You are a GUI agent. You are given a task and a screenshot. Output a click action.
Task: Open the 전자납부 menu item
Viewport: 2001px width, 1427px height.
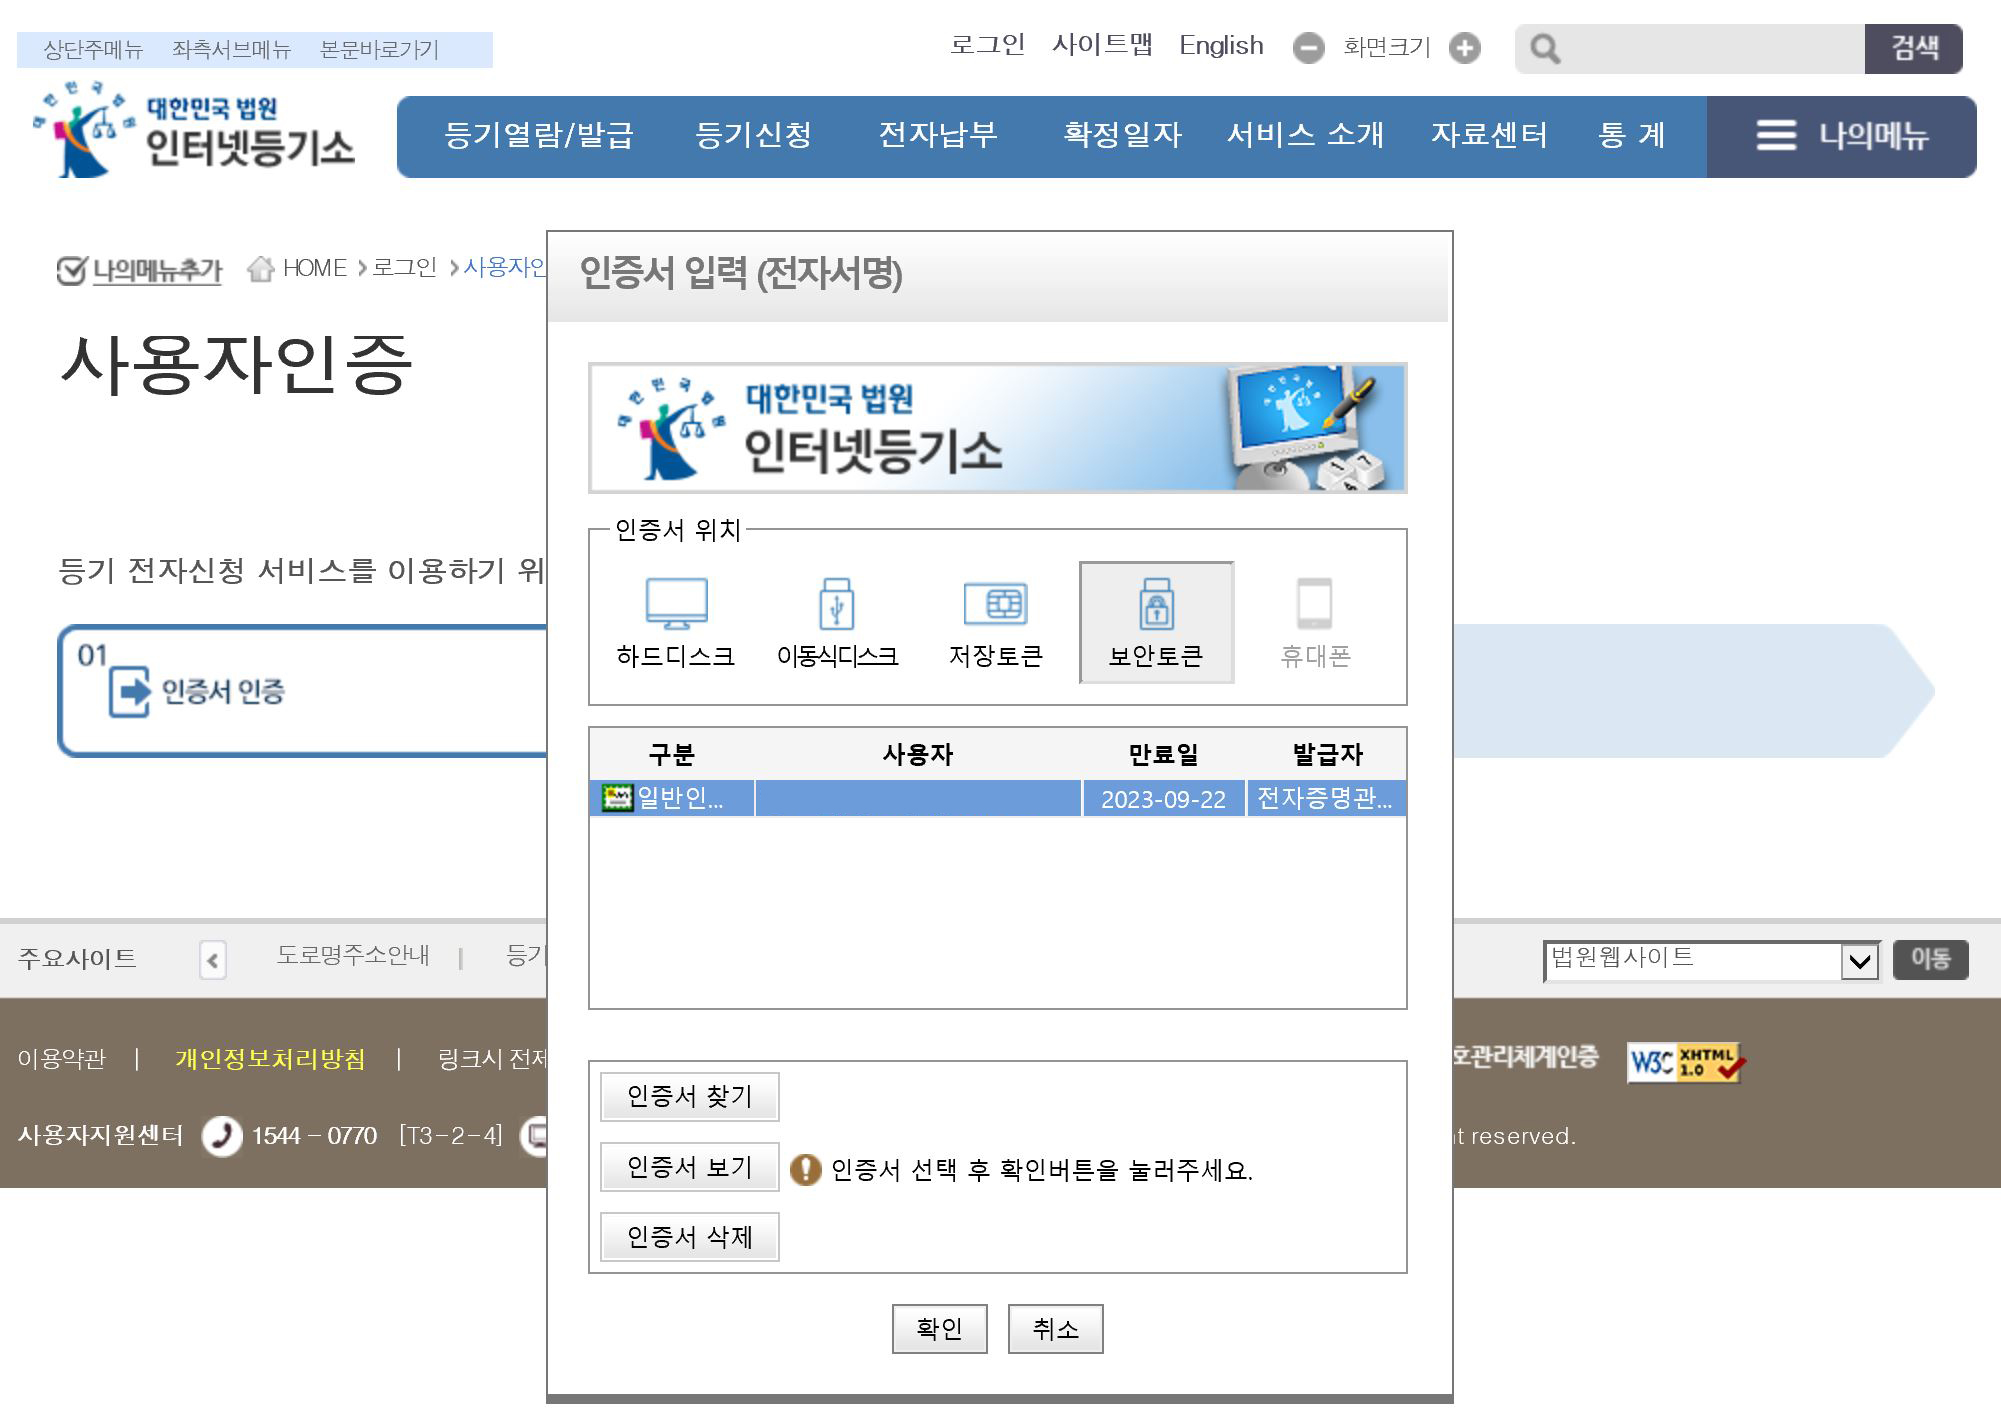pos(937,135)
